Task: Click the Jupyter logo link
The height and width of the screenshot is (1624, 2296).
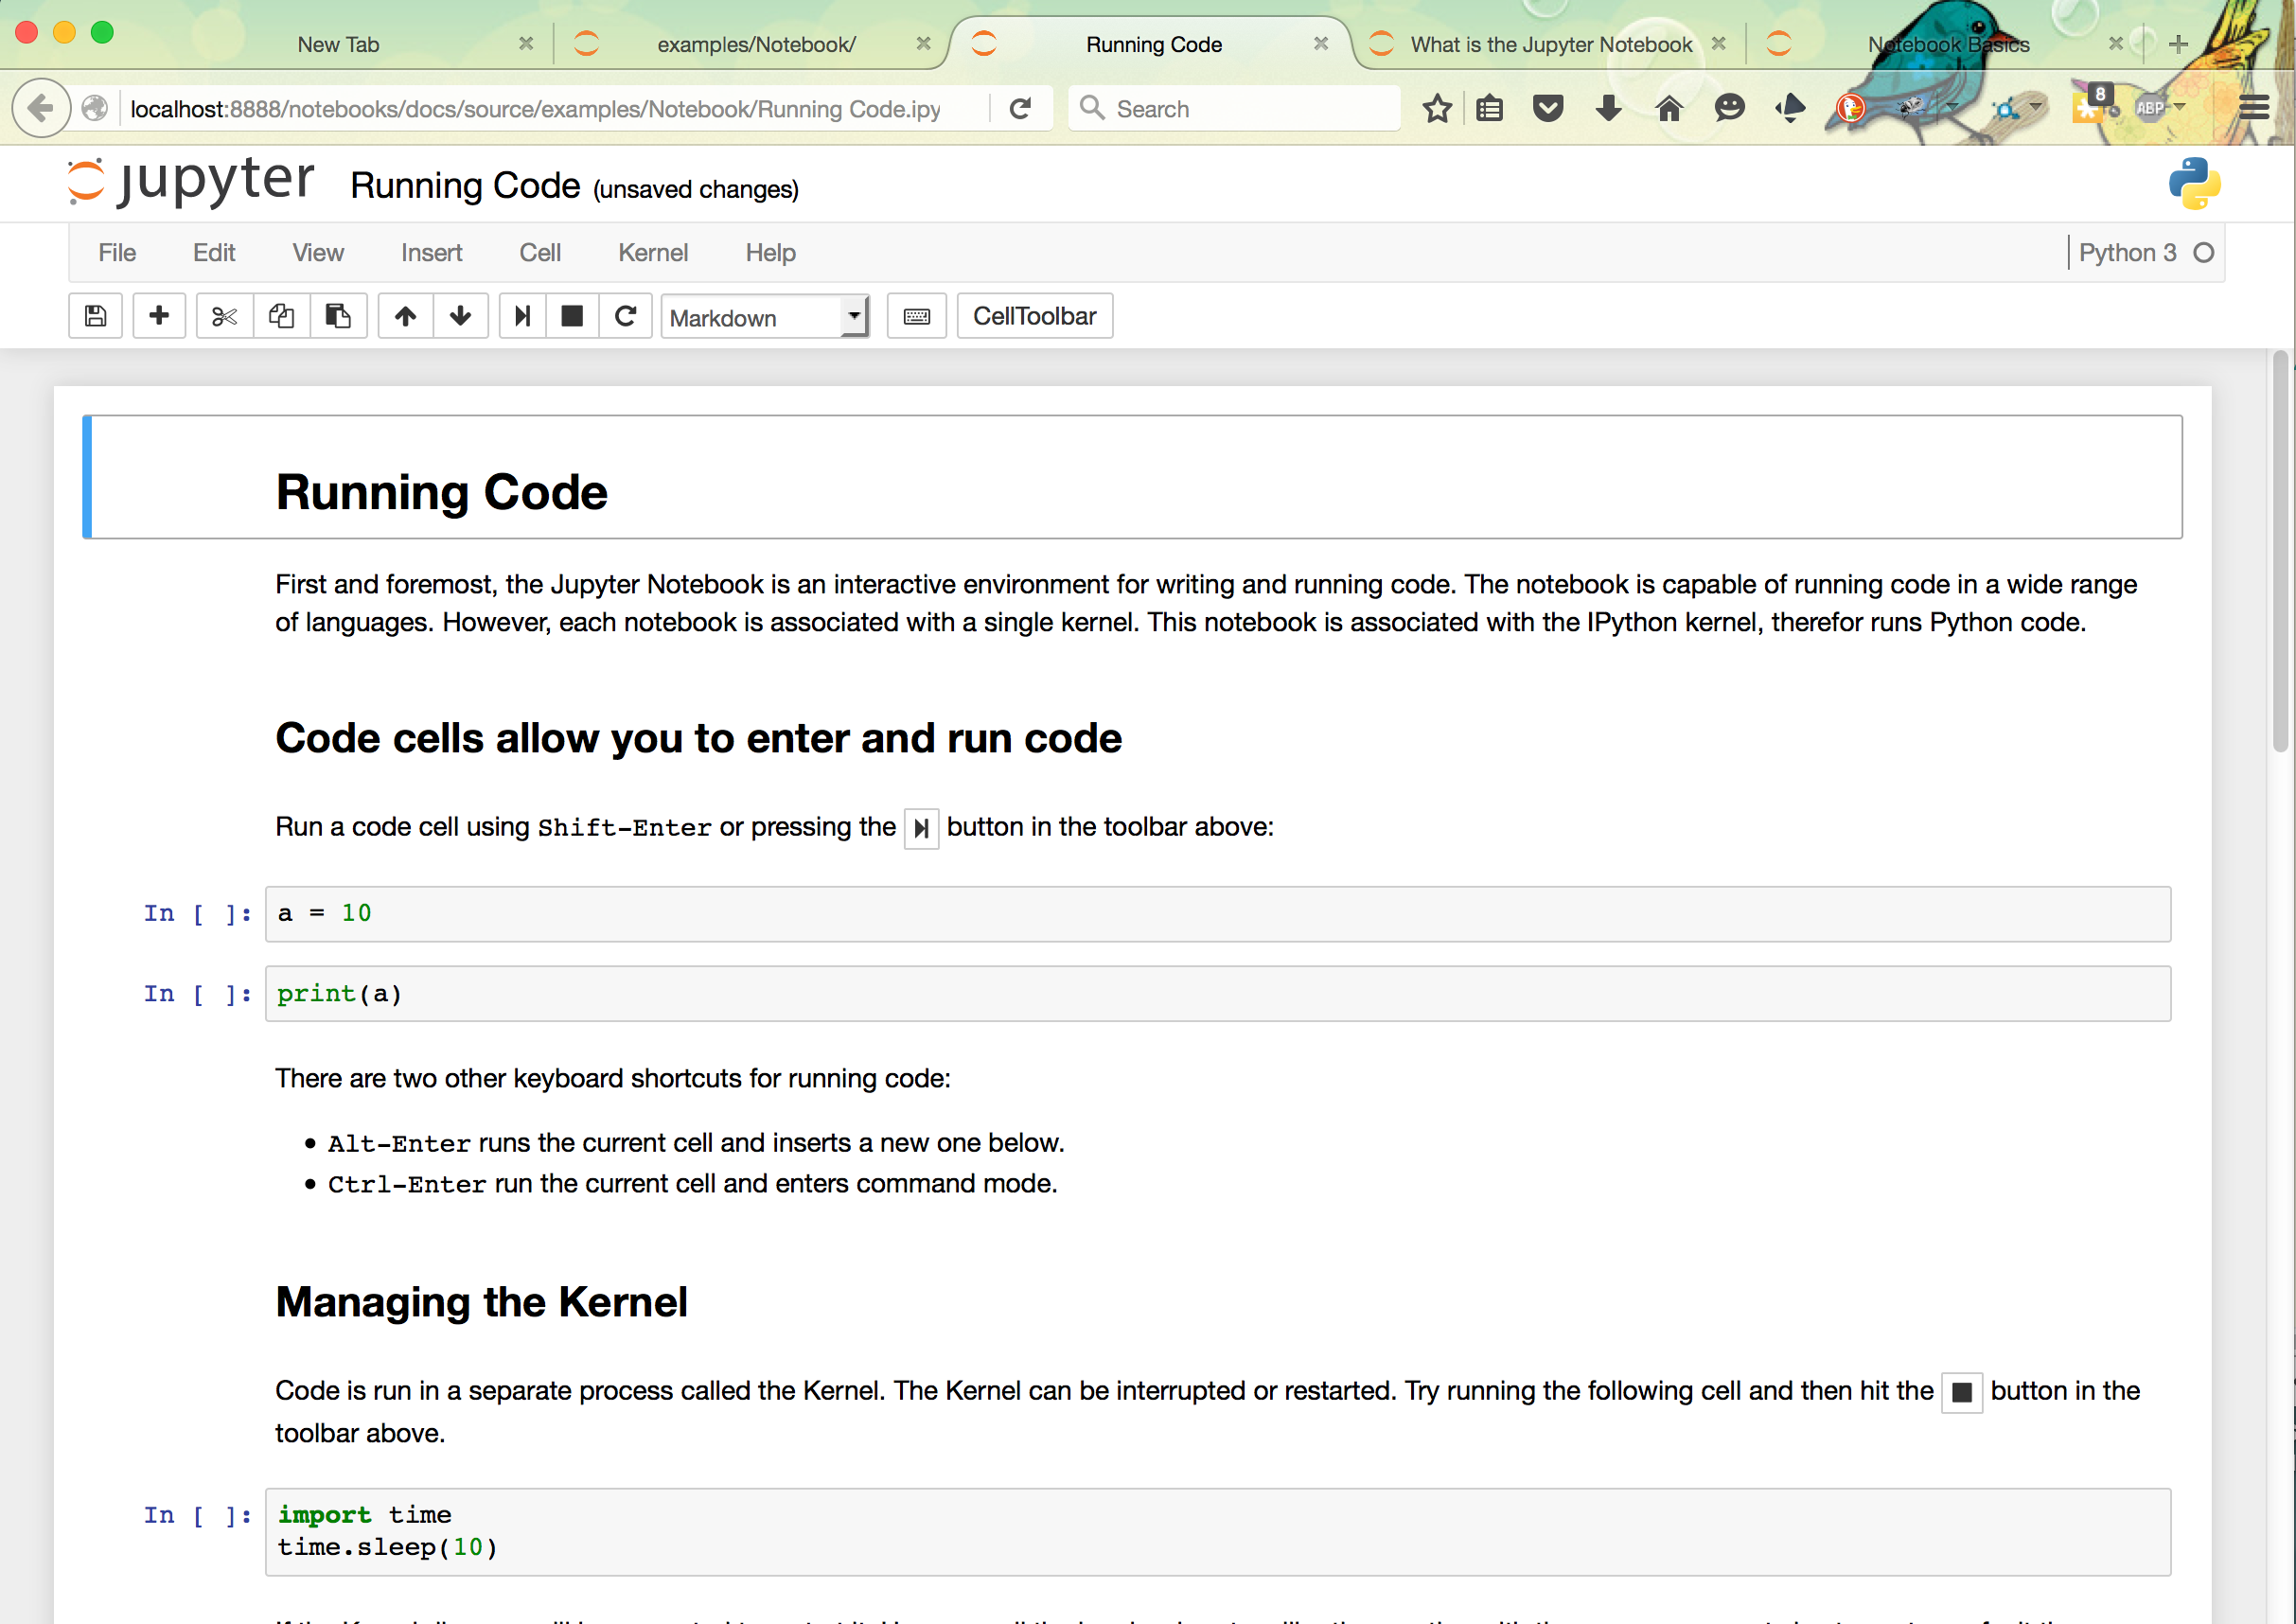Action: coord(190,182)
